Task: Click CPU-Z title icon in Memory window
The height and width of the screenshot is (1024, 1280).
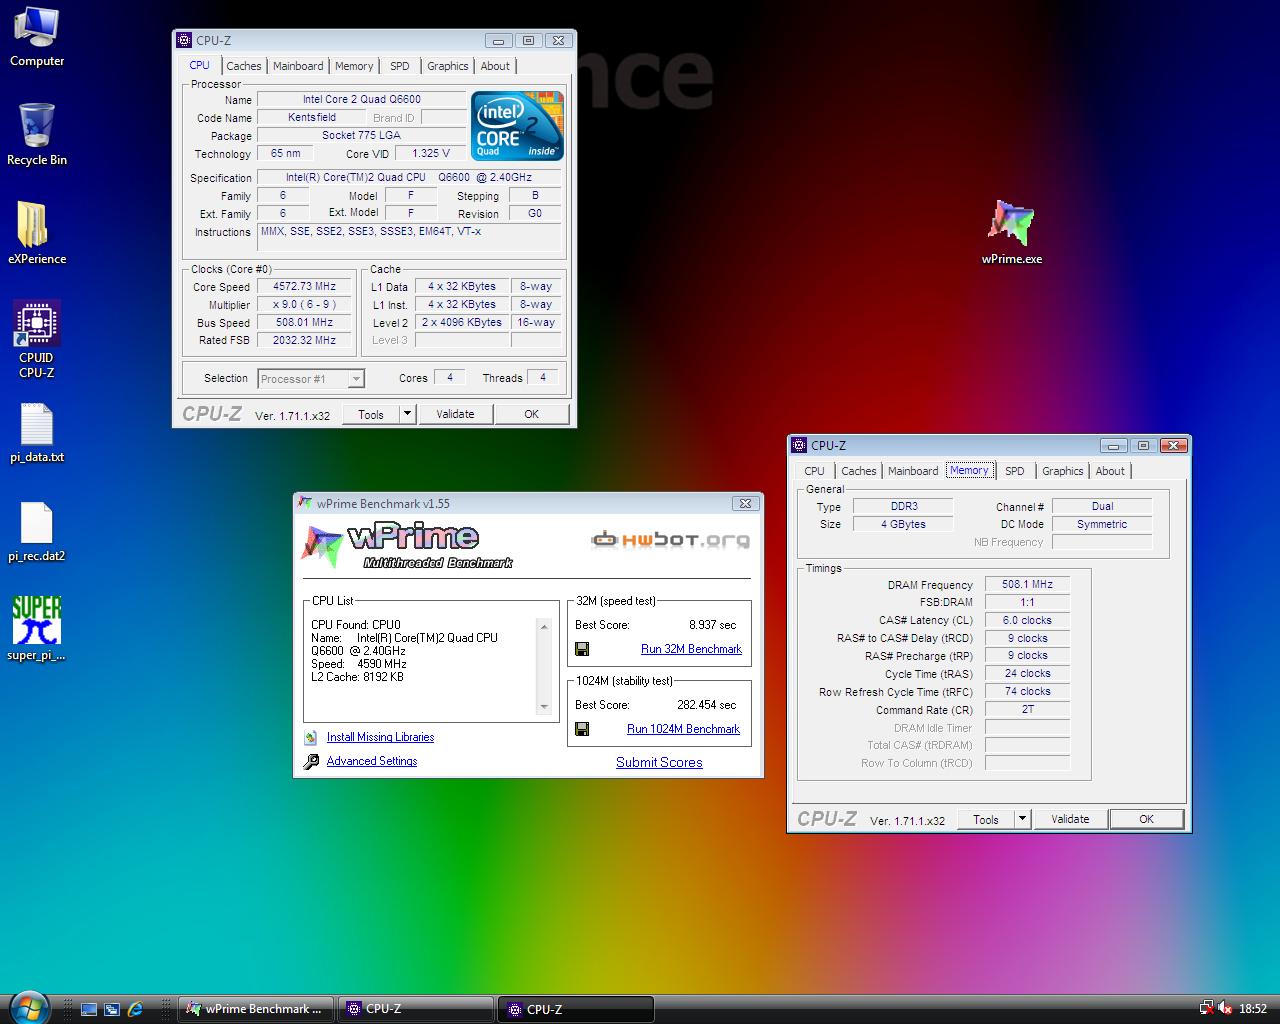Action: coord(799,446)
